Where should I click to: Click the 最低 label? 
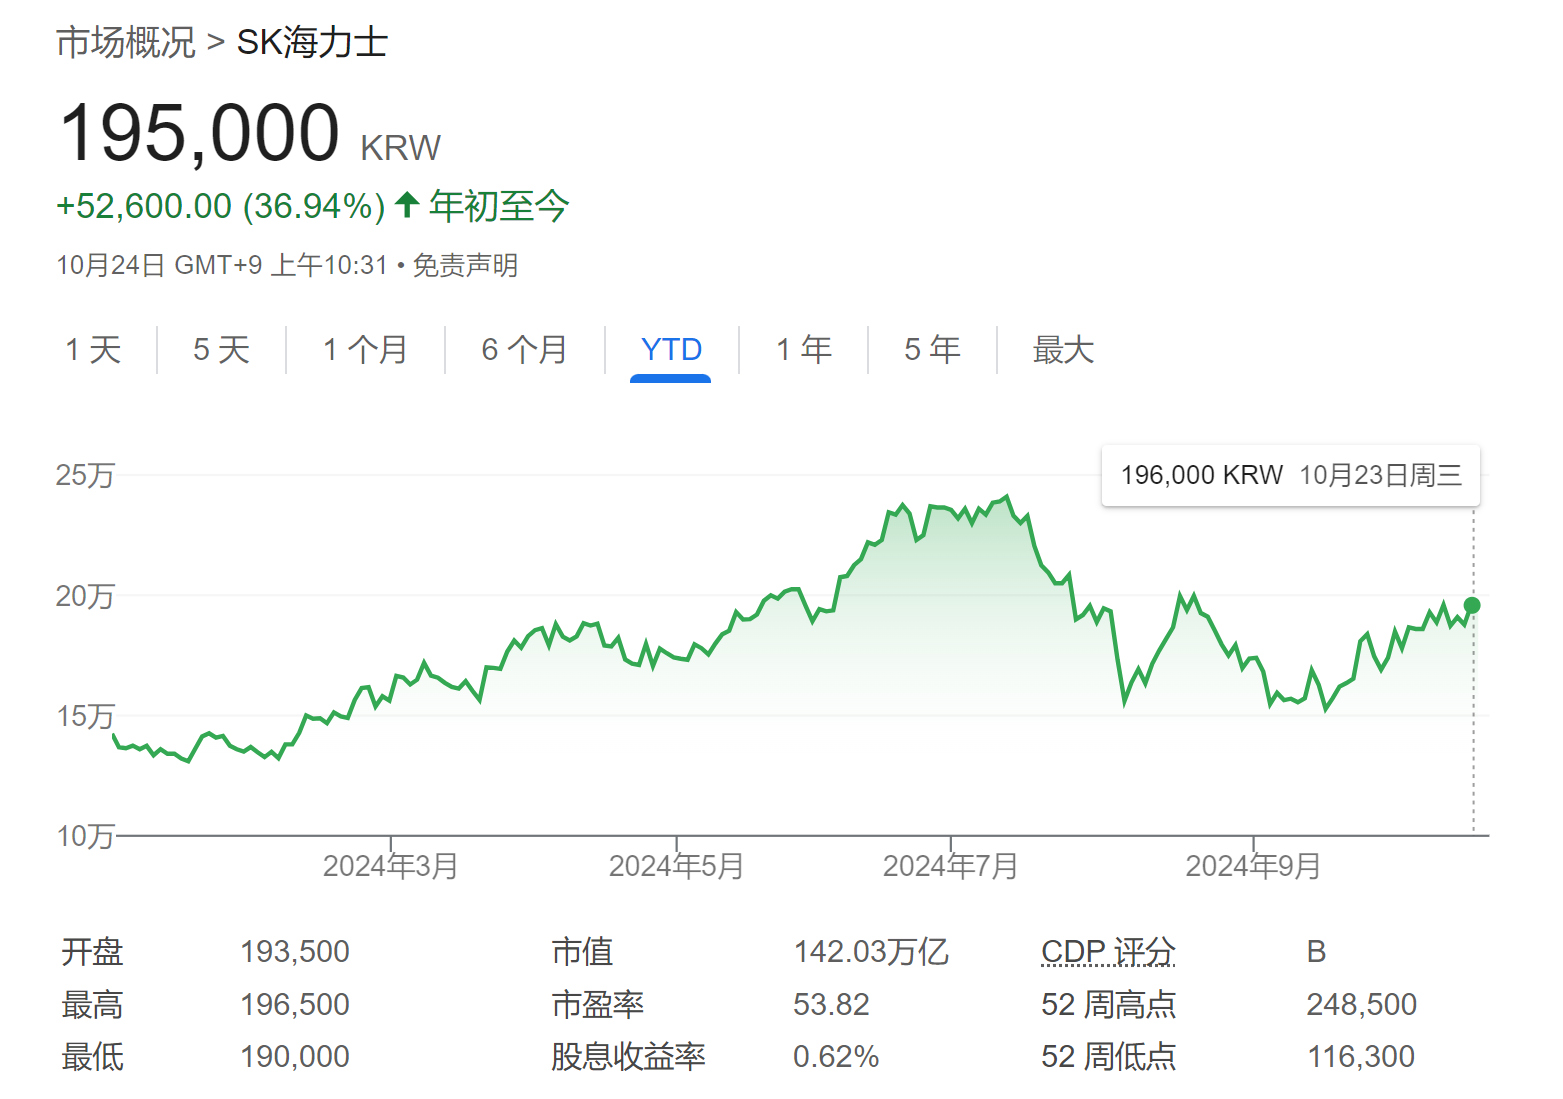(x=92, y=1057)
